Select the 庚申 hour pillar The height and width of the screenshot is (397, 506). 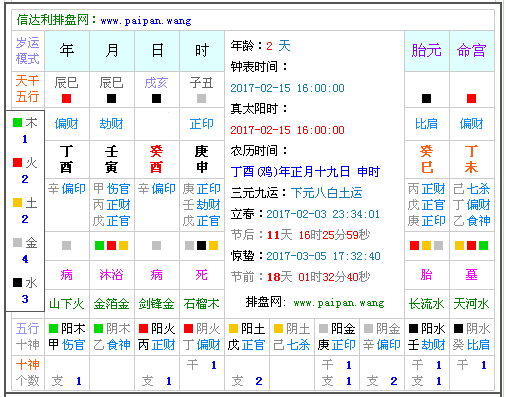click(201, 159)
